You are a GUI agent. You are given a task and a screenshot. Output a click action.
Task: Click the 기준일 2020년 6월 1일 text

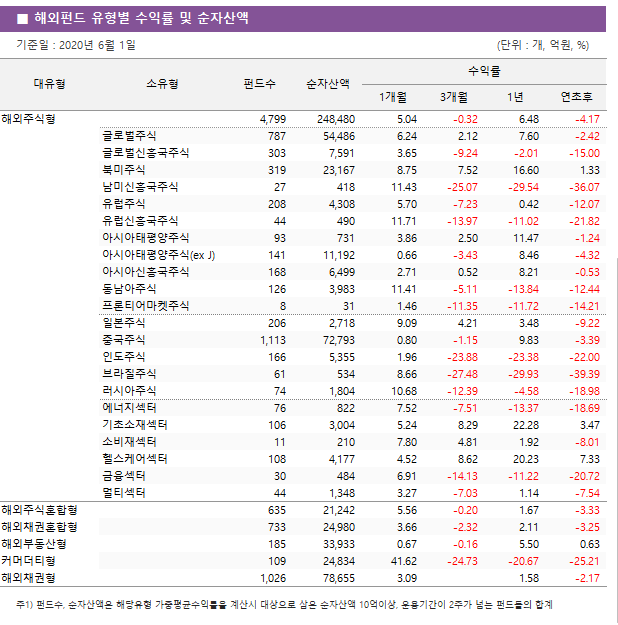(76, 45)
